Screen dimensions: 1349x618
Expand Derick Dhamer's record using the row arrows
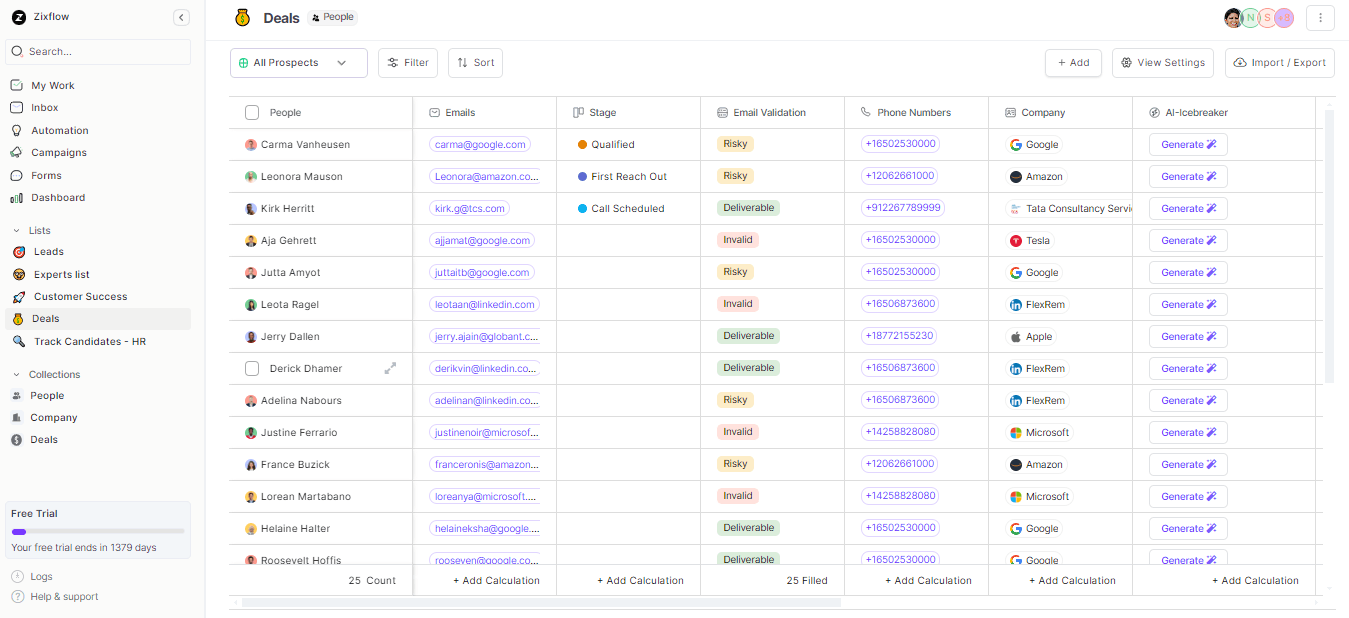click(390, 368)
